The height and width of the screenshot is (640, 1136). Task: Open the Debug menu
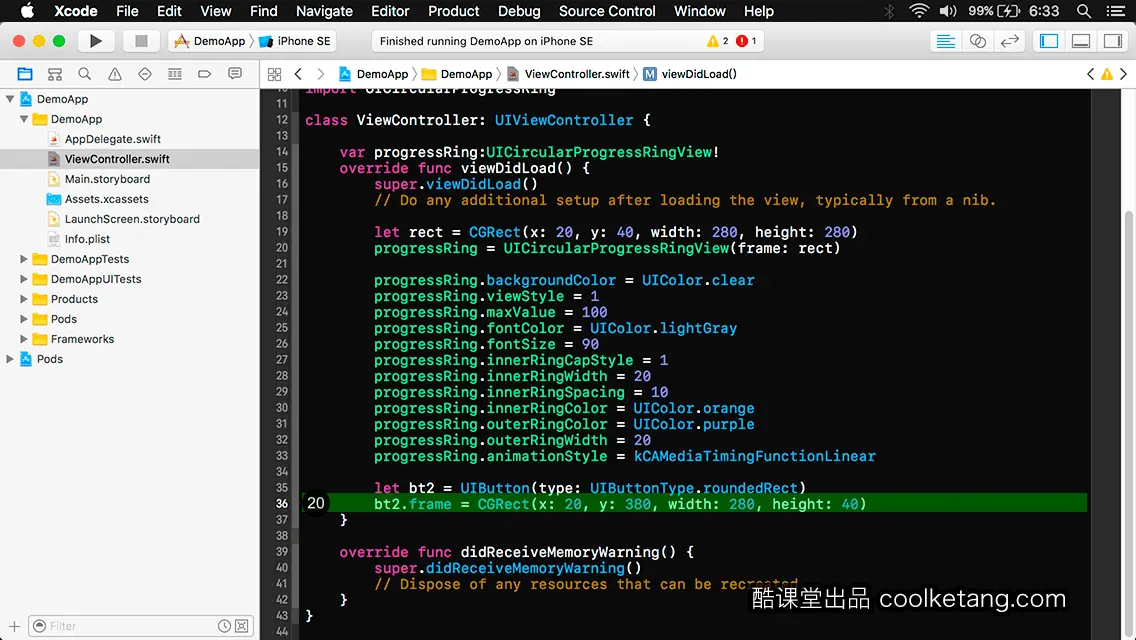tap(519, 11)
